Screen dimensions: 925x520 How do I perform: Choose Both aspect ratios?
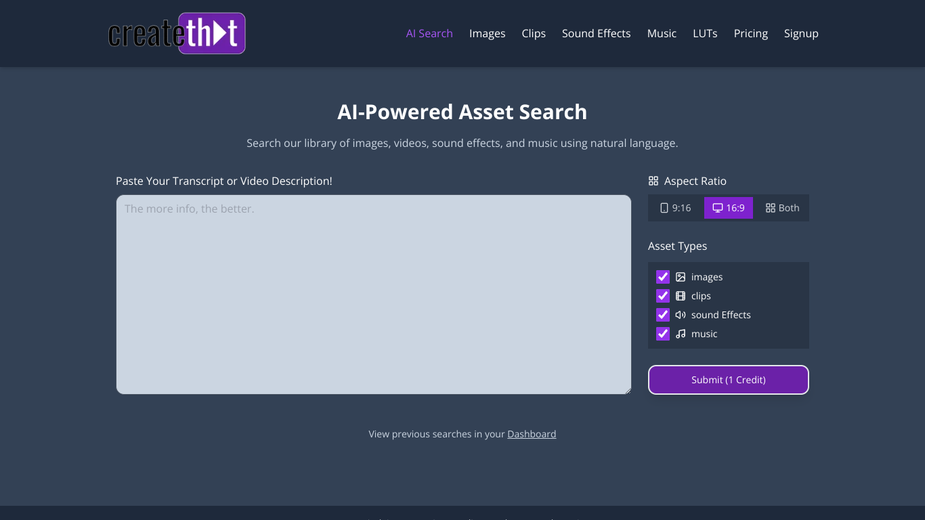782,208
